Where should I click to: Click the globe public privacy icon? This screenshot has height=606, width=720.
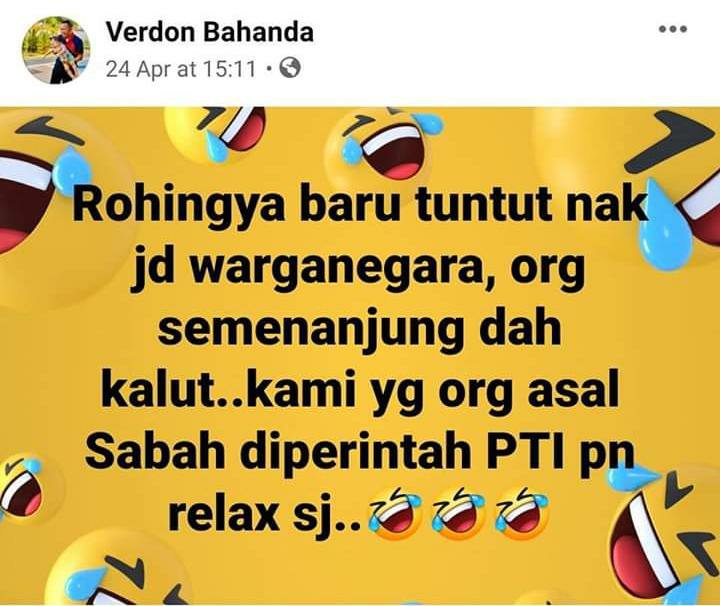[290, 68]
